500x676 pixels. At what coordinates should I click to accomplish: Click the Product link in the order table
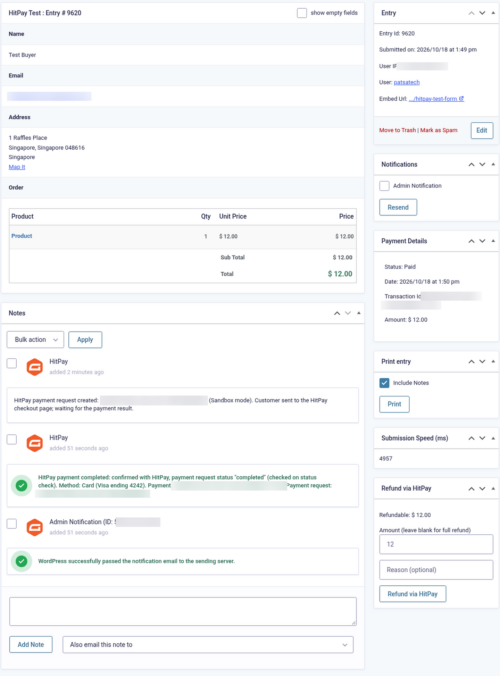[22, 236]
